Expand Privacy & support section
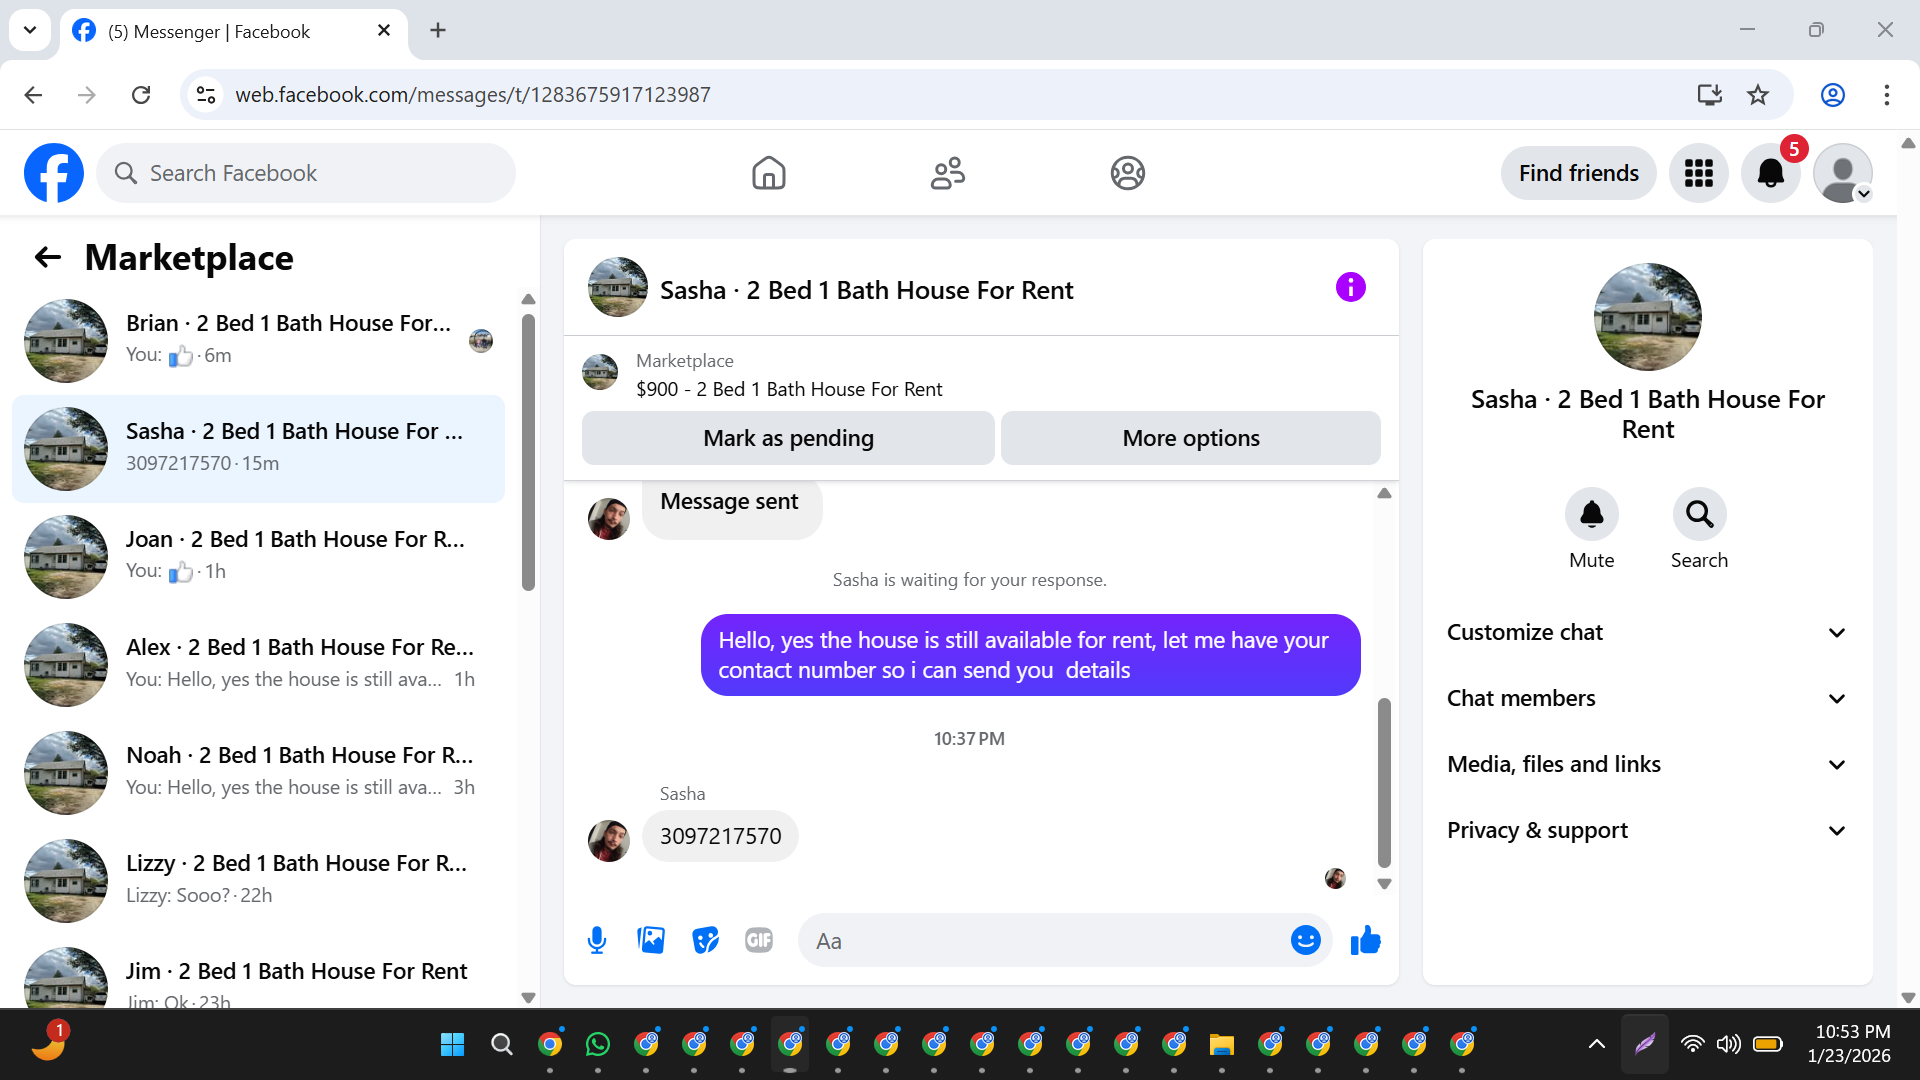 click(1647, 830)
